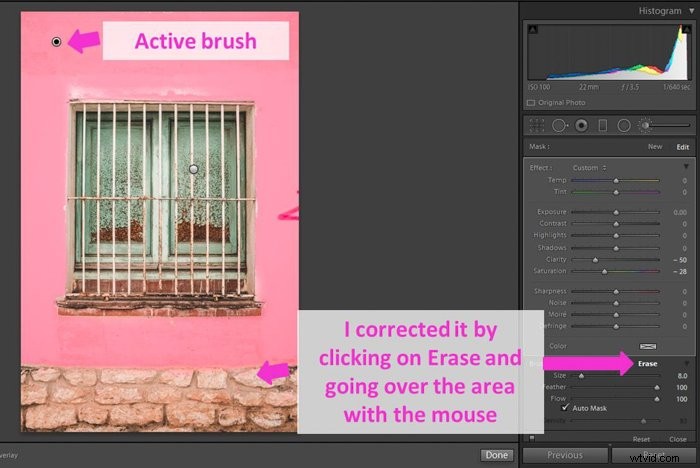Click the Saturation slider handle
700x468 pixels.
coord(604,271)
